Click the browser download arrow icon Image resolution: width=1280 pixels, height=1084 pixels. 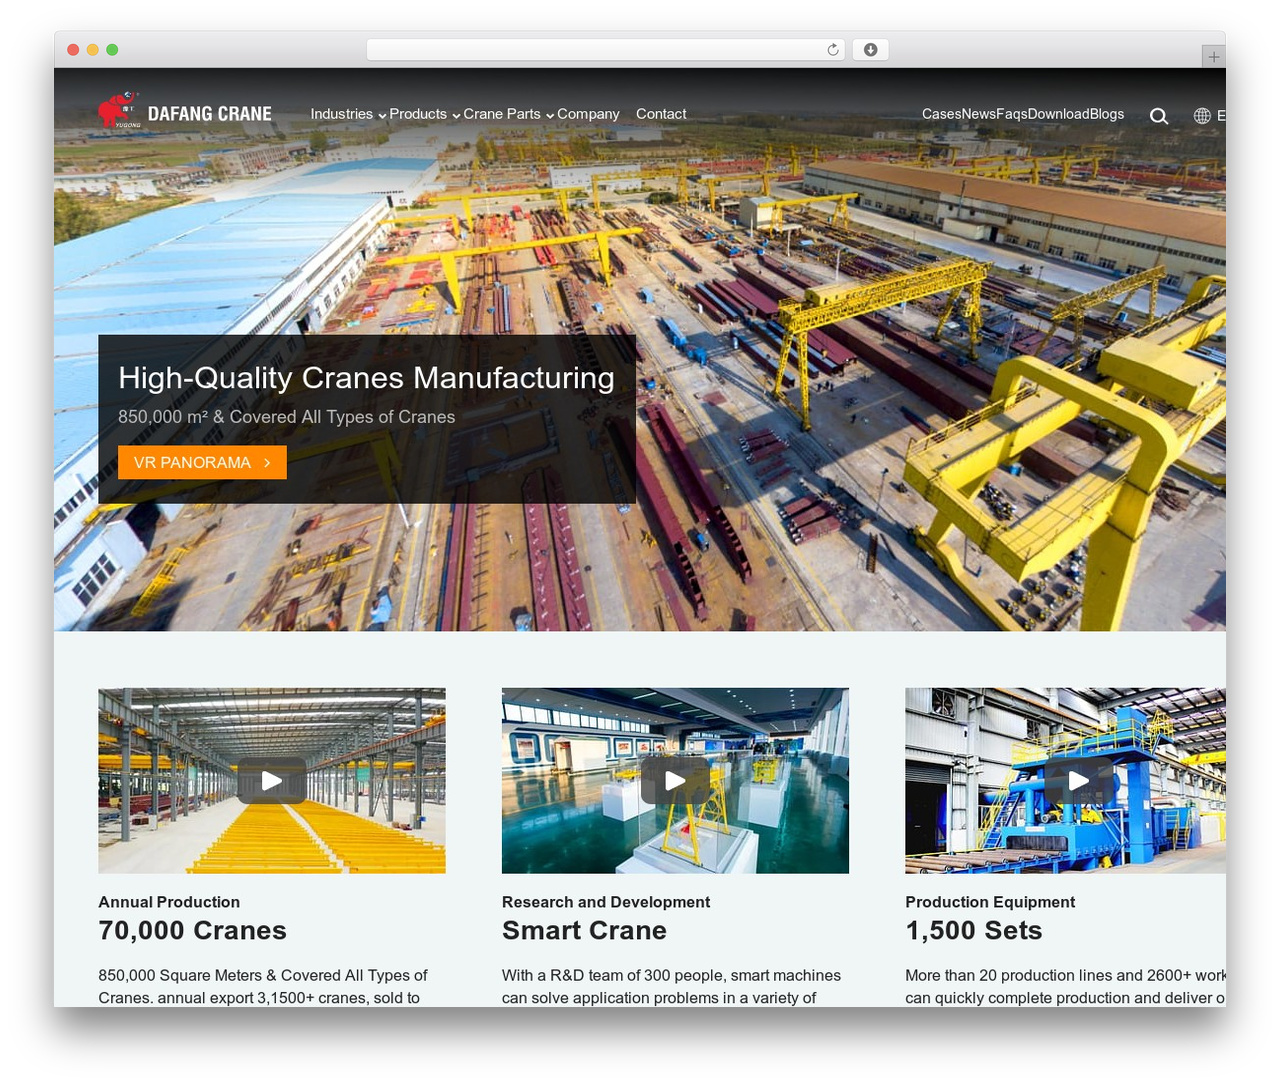(x=870, y=50)
